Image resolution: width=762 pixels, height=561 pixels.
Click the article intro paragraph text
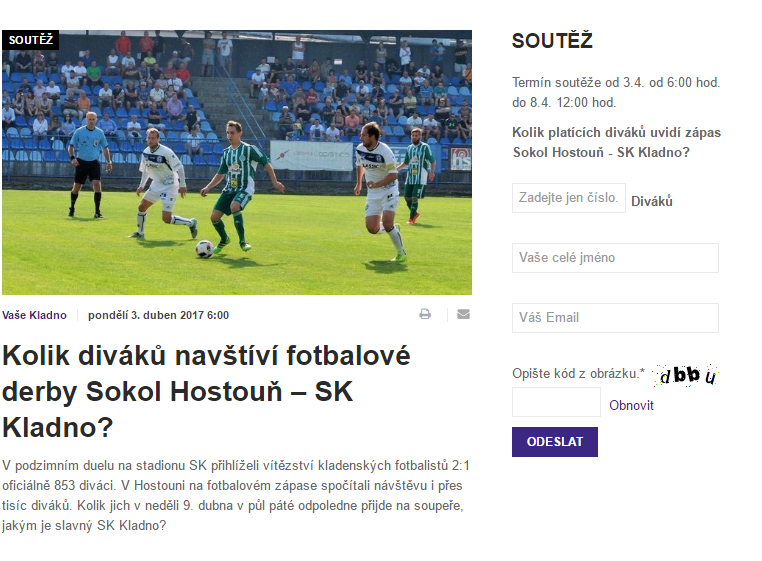coord(236,495)
